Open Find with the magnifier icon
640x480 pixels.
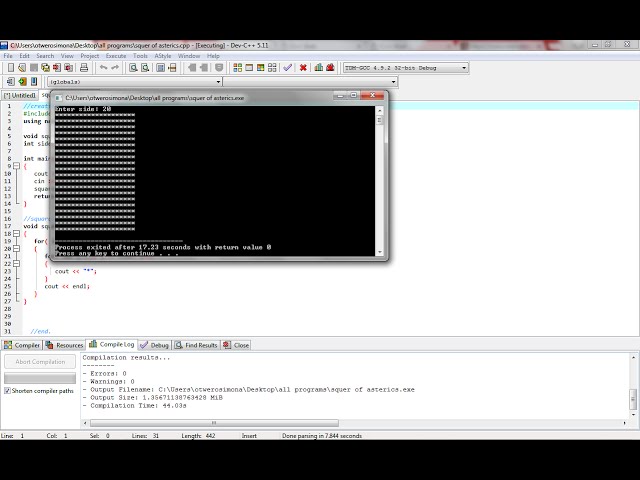tap(133, 68)
